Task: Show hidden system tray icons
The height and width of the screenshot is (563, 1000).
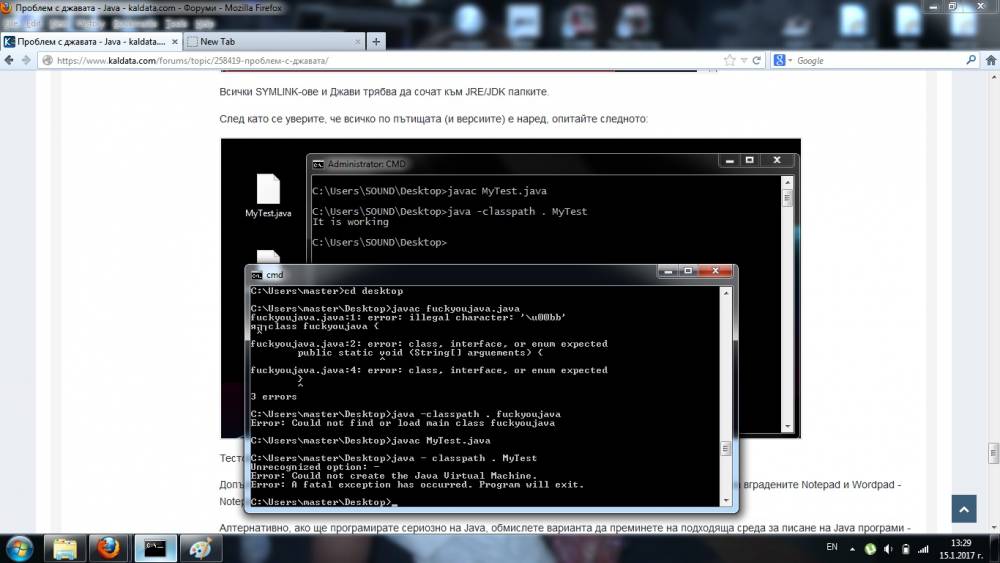Action: pos(852,548)
